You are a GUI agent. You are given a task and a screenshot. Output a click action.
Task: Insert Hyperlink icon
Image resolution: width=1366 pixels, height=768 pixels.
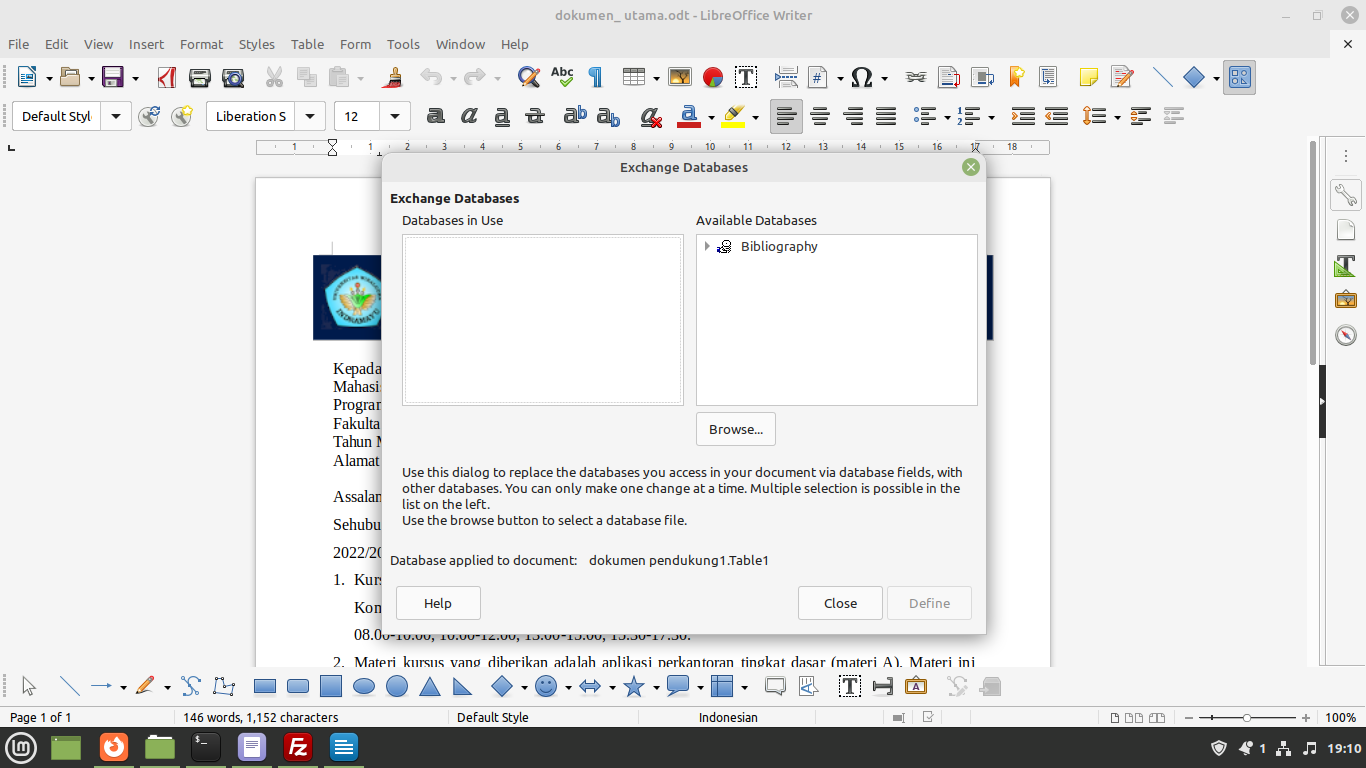point(915,77)
